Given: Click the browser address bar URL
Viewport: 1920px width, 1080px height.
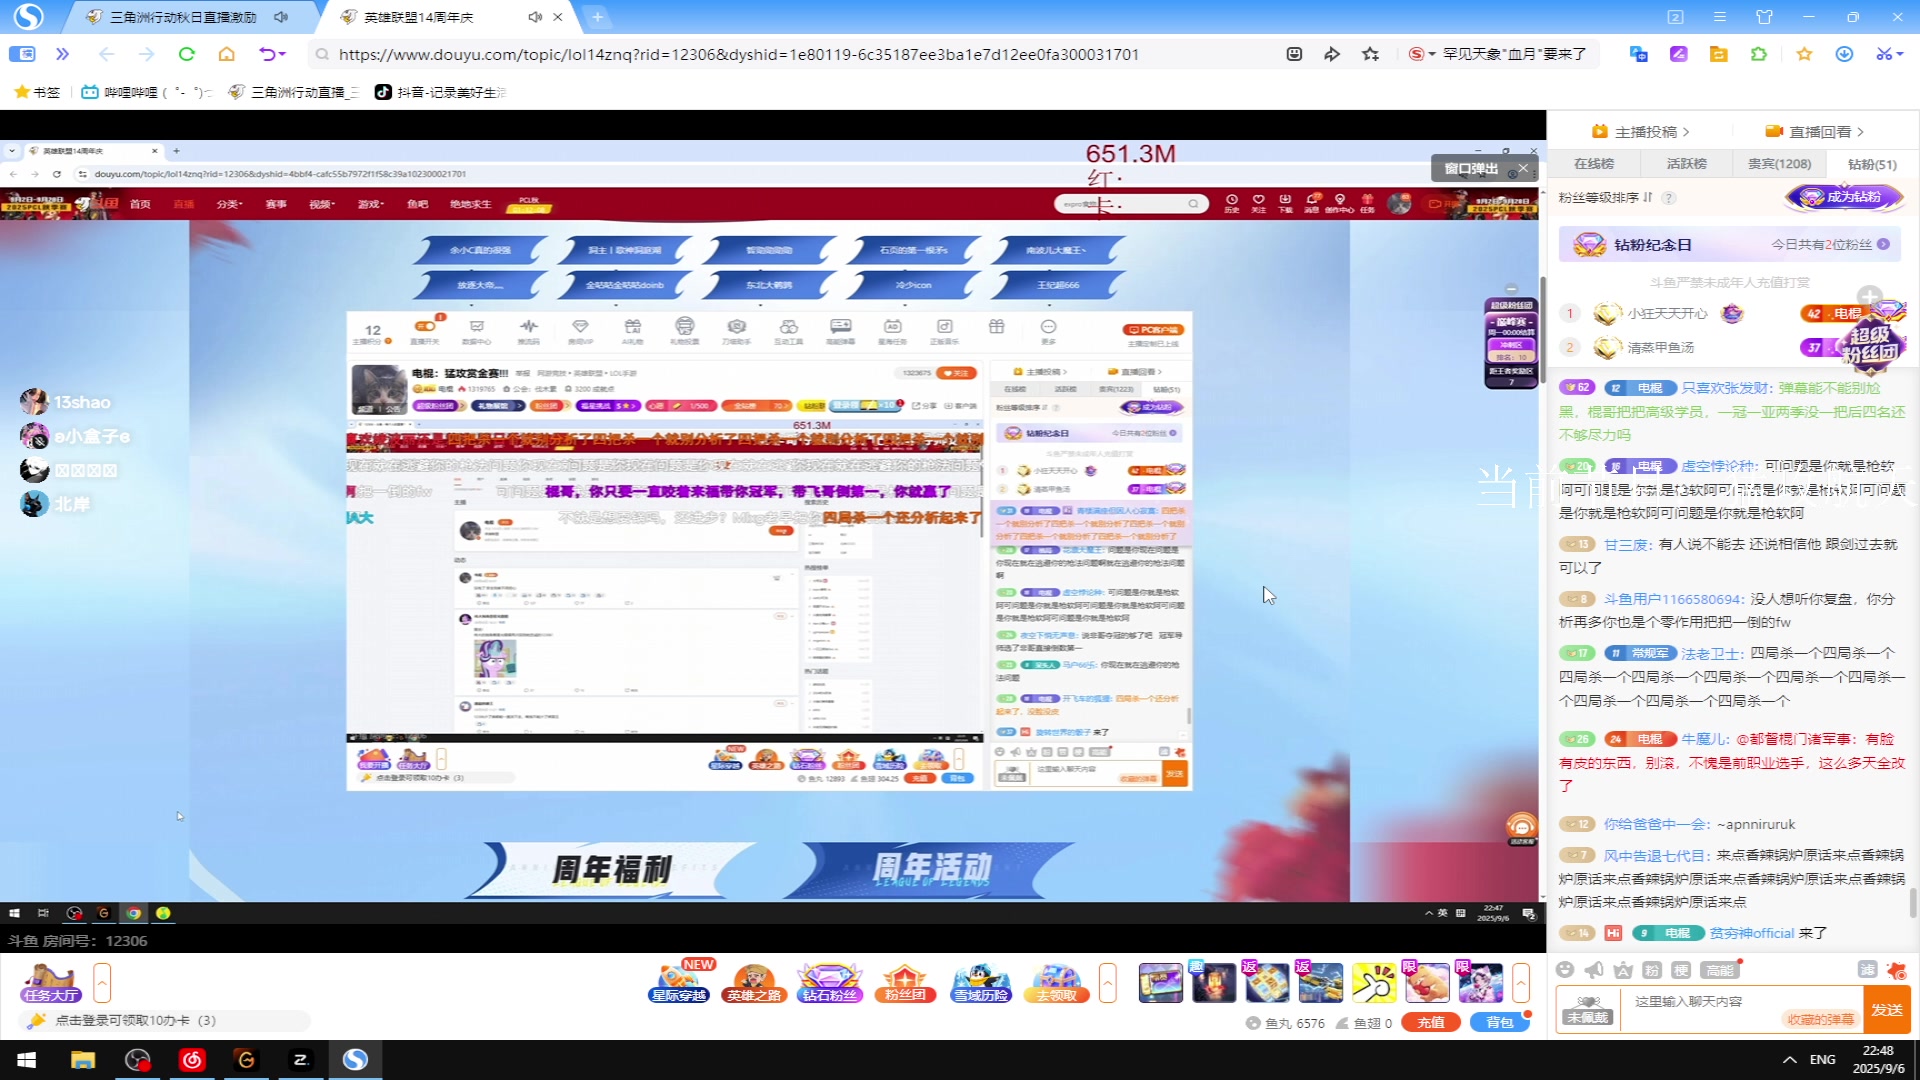Looking at the screenshot, I should 739,54.
